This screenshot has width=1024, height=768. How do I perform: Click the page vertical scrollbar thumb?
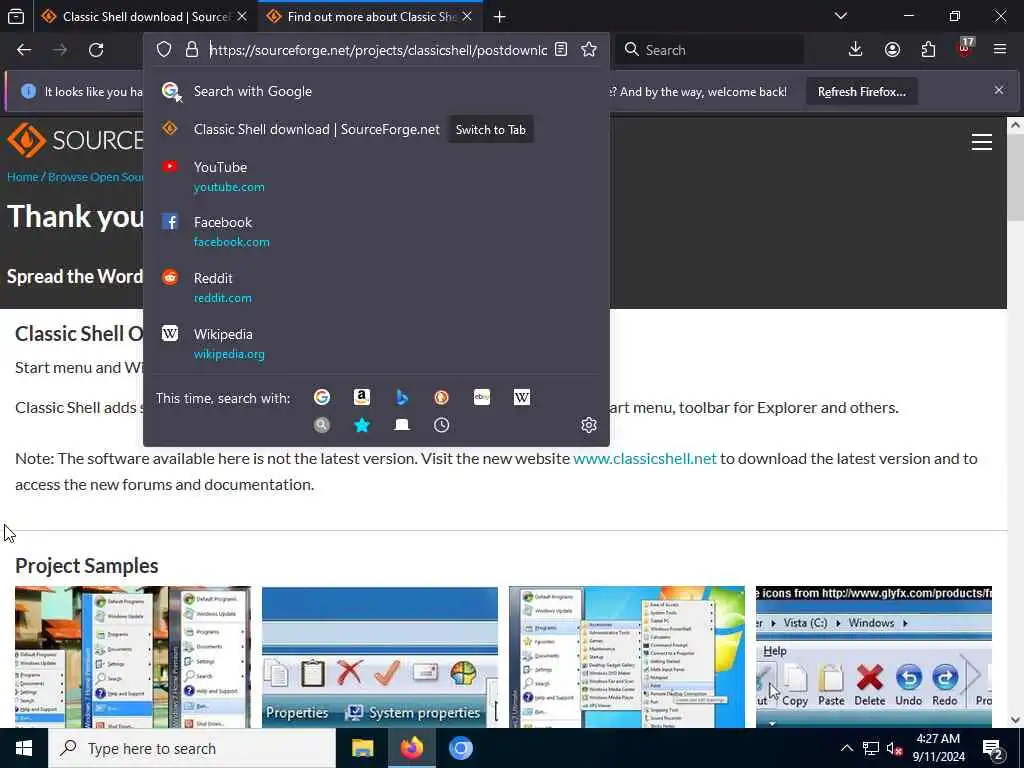point(1016,180)
